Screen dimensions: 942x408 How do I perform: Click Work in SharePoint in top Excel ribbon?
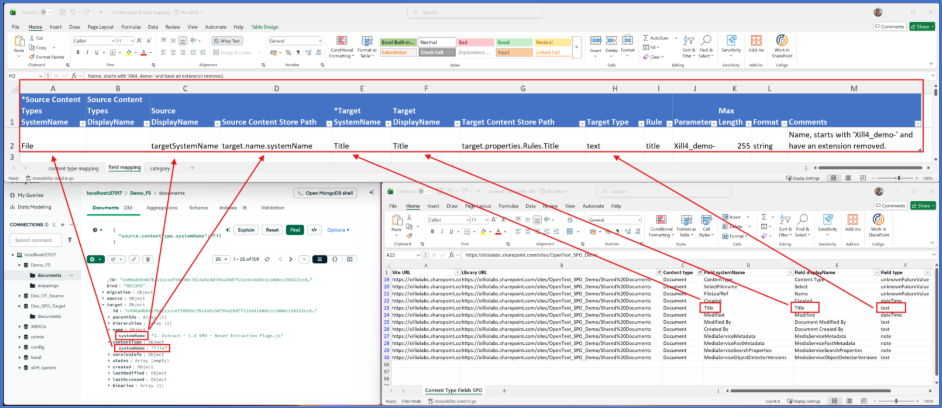(x=782, y=45)
